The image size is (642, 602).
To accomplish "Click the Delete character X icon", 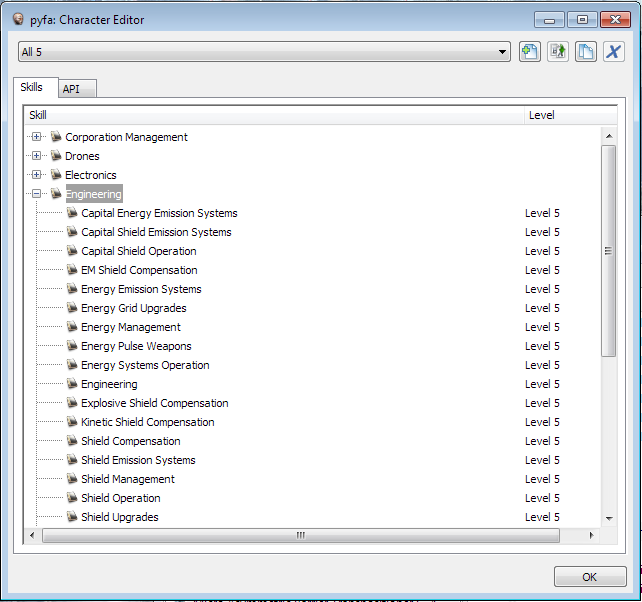I will click(x=613, y=52).
